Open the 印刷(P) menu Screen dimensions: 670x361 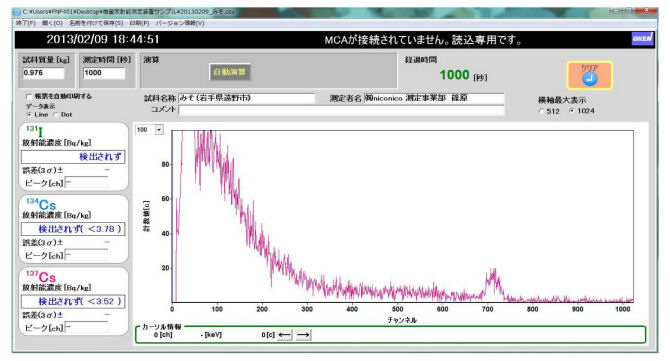click(139, 23)
